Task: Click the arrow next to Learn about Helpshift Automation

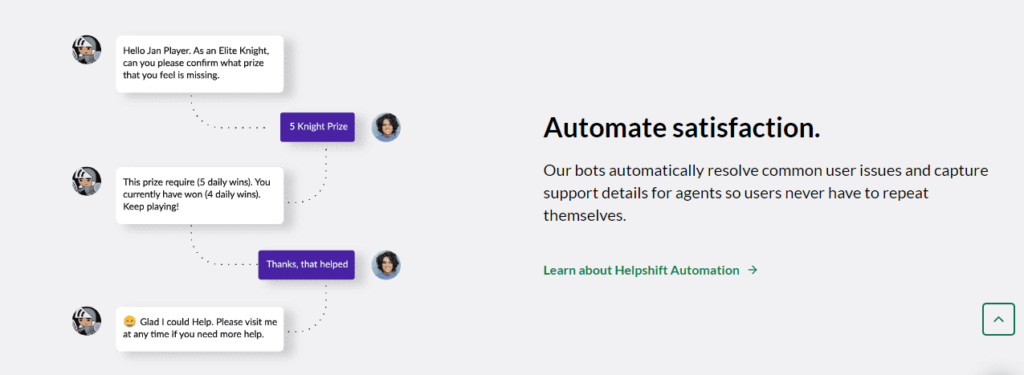Action: pyautogui.click(x=752, y=270)
